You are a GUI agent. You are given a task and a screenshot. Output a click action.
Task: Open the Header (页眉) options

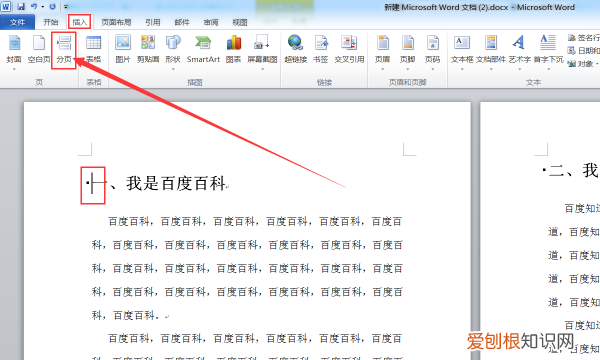coord(382,49)
